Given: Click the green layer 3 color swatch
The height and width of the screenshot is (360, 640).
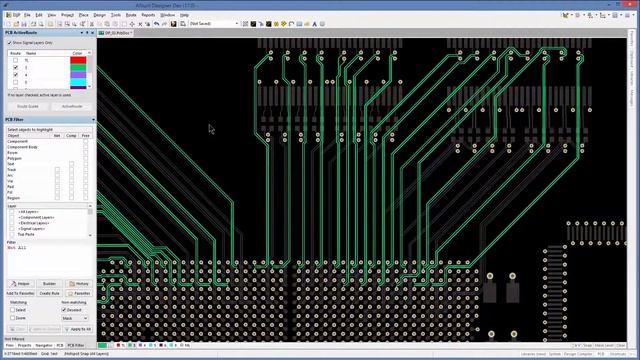Looking at the screenshot, I should click(78, 67).
